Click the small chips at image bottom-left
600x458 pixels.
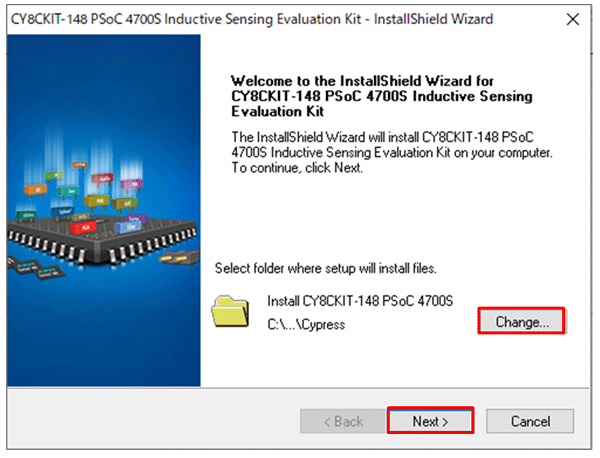[x=35, y=268]
